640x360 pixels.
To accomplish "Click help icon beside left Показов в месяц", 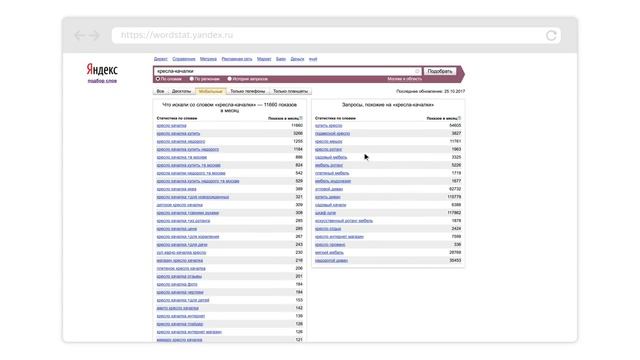I will click(301, 118).
